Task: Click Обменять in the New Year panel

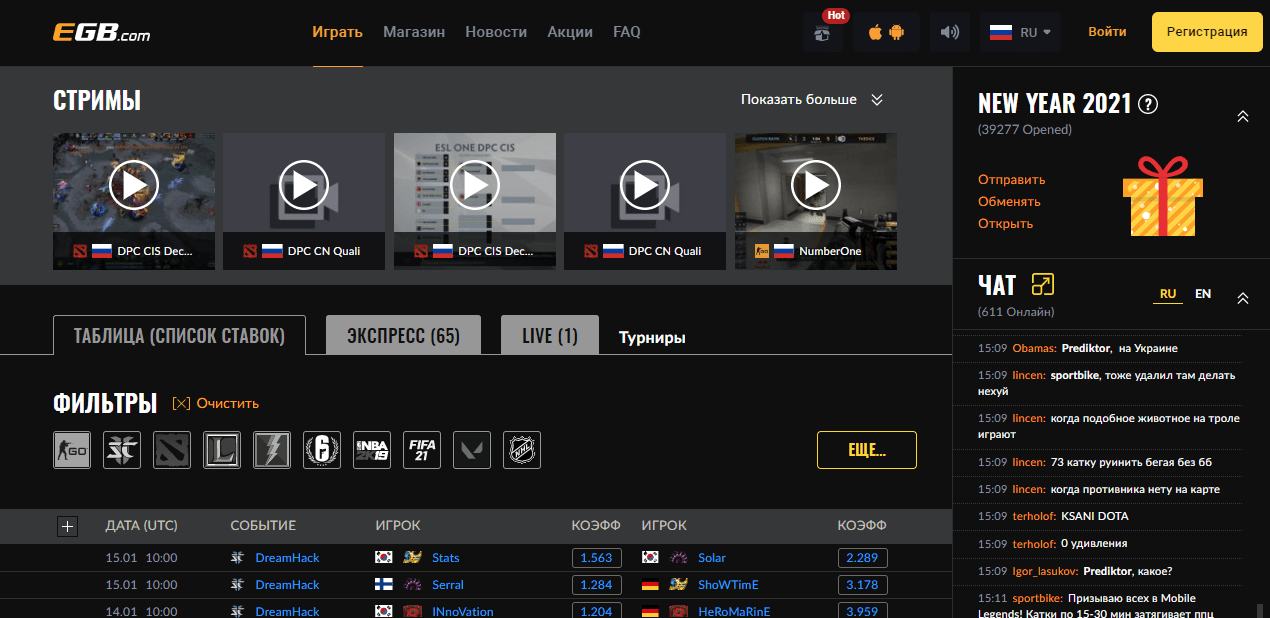Action: click(1009, 202)
